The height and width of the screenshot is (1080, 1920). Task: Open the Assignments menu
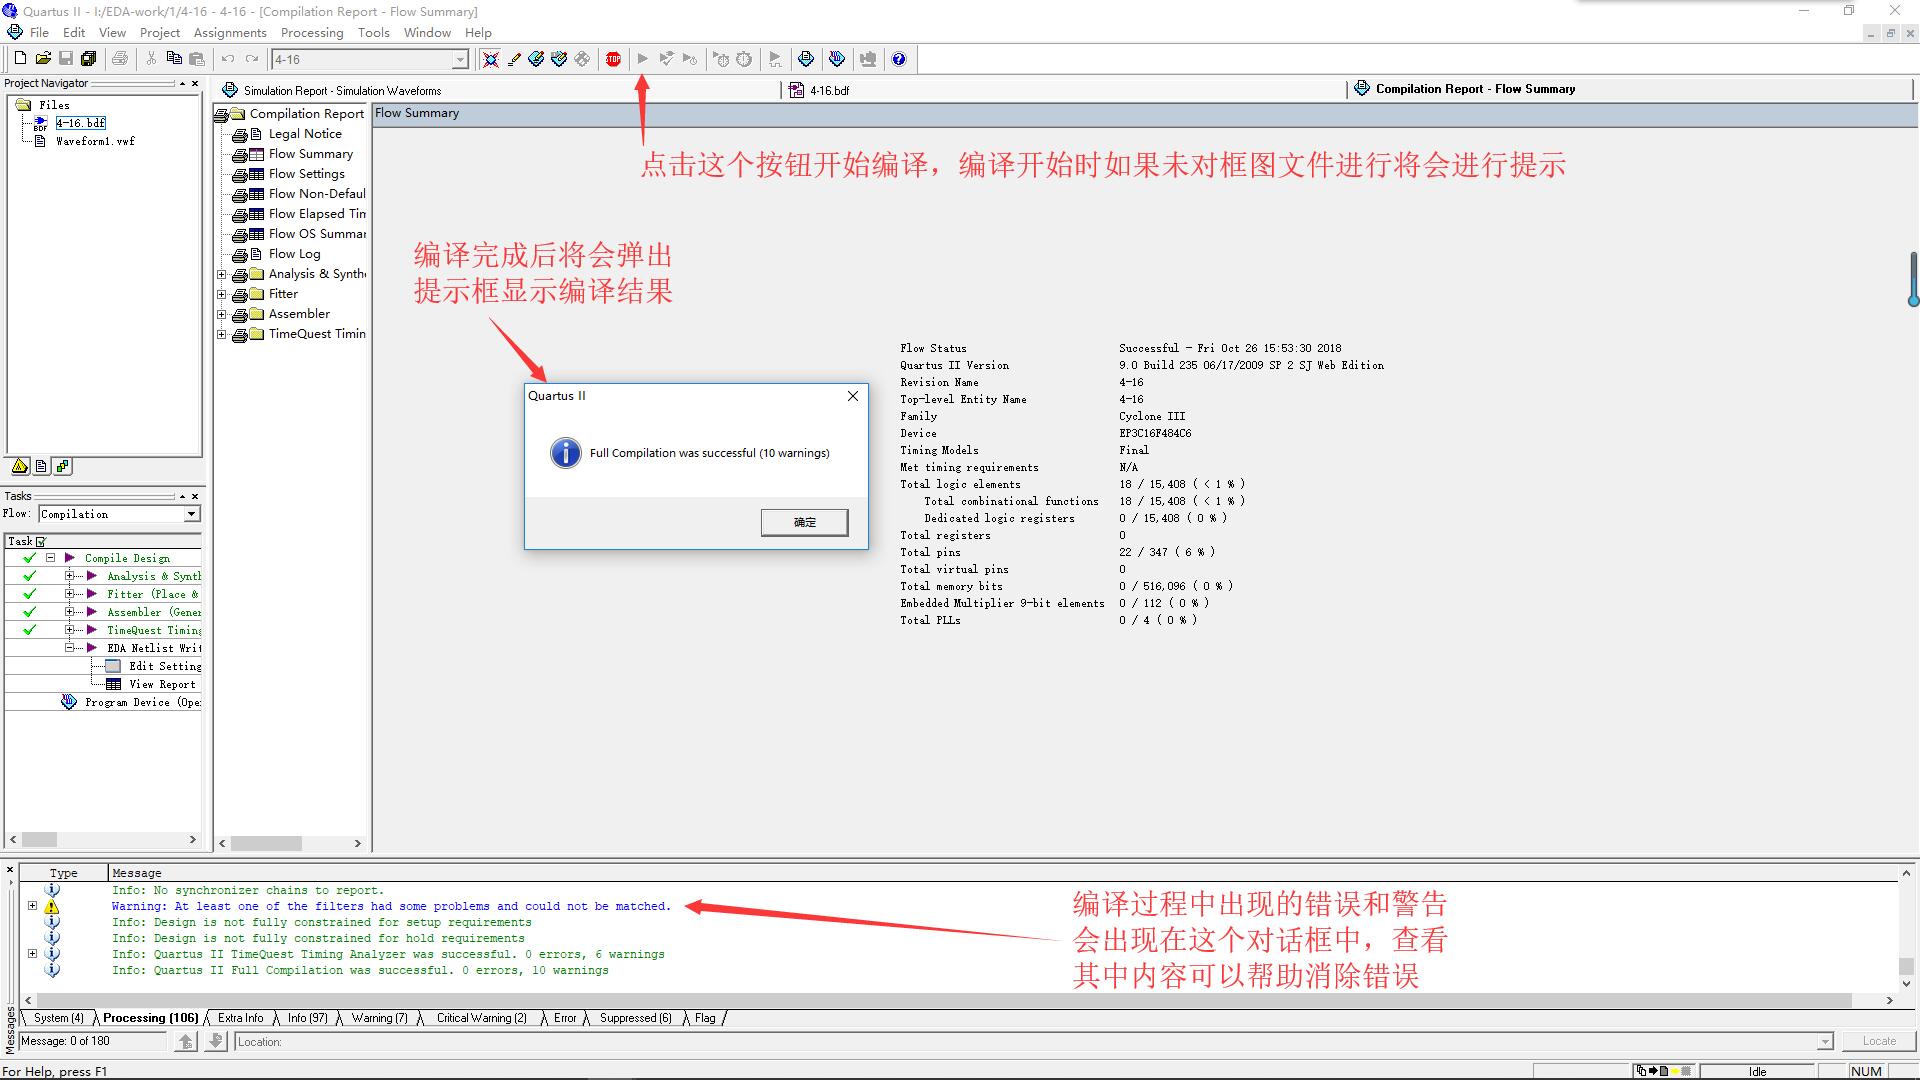(229, 32)
